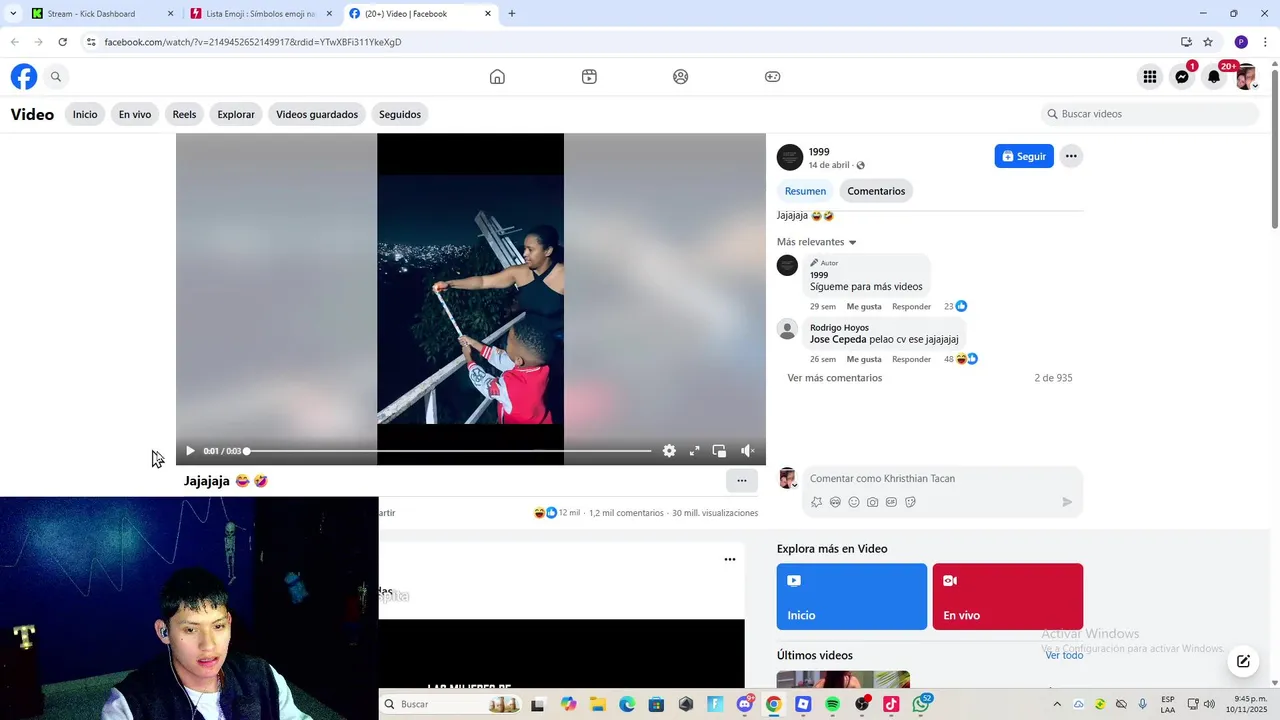Screen dimensions: 1280x720
Task: Open Seguidos in Video filter bar
Action: point(400,114)
